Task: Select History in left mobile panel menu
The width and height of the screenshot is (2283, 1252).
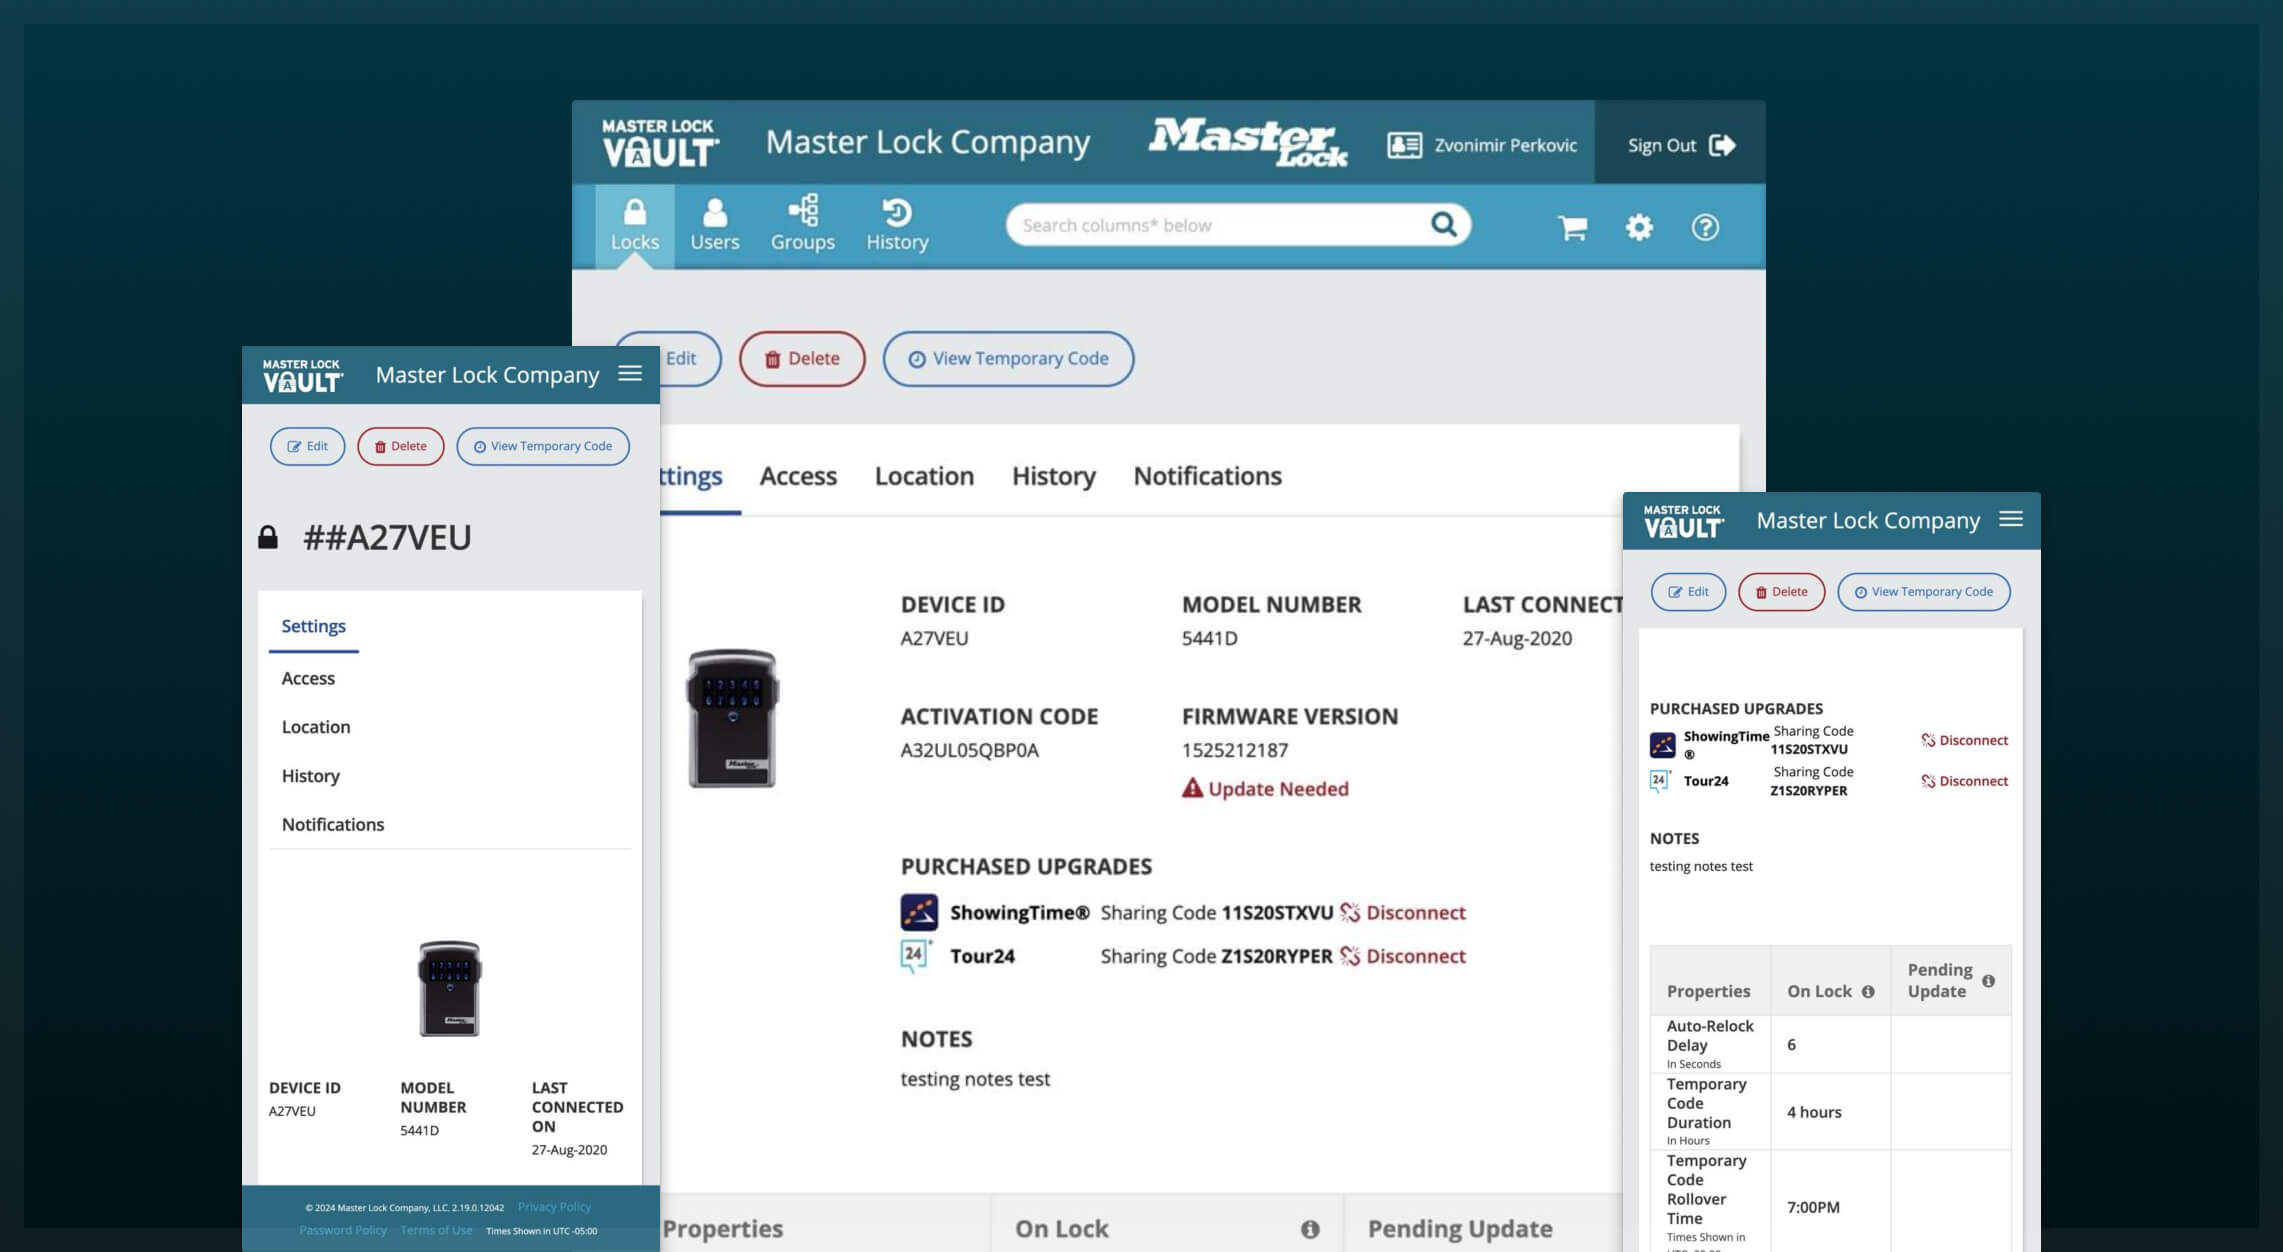Action: [x=311, y=776]
